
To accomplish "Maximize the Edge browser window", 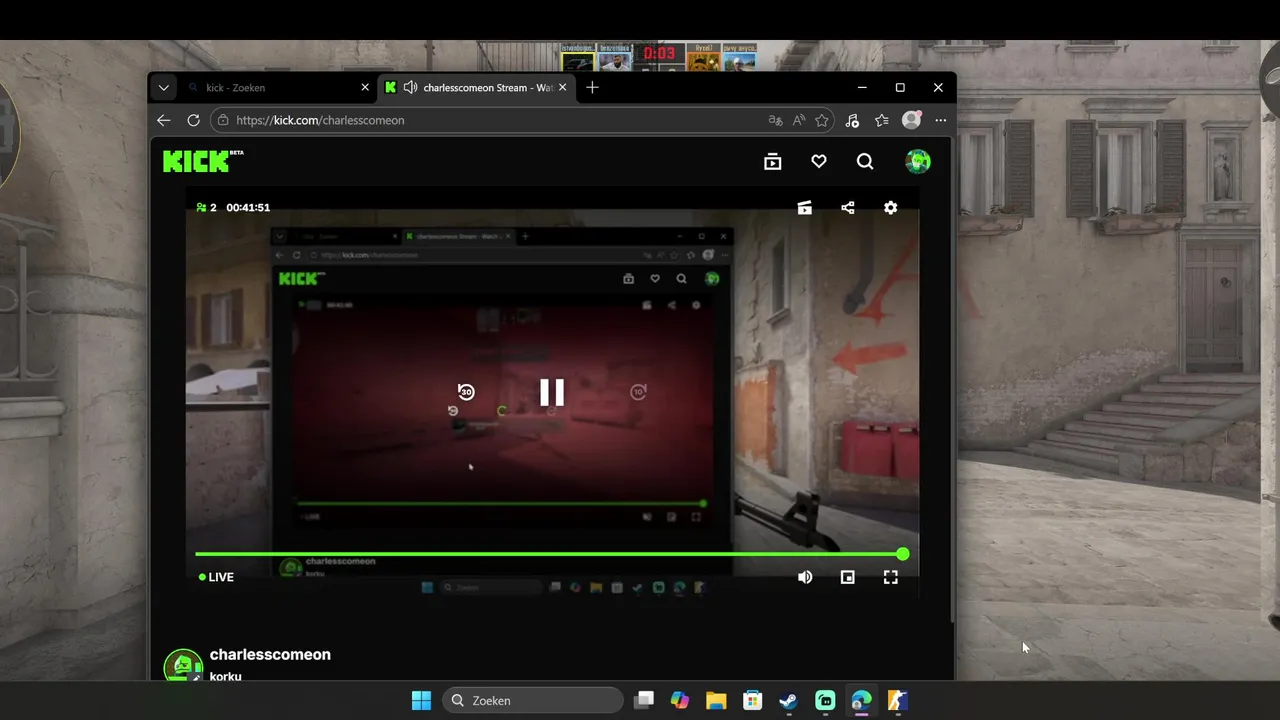I will [x=900, y=88].
